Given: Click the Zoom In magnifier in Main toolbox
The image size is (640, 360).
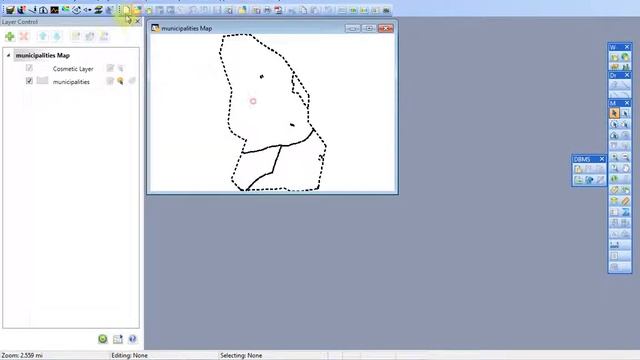Looking at the screenshot, I should click(615, 157).
